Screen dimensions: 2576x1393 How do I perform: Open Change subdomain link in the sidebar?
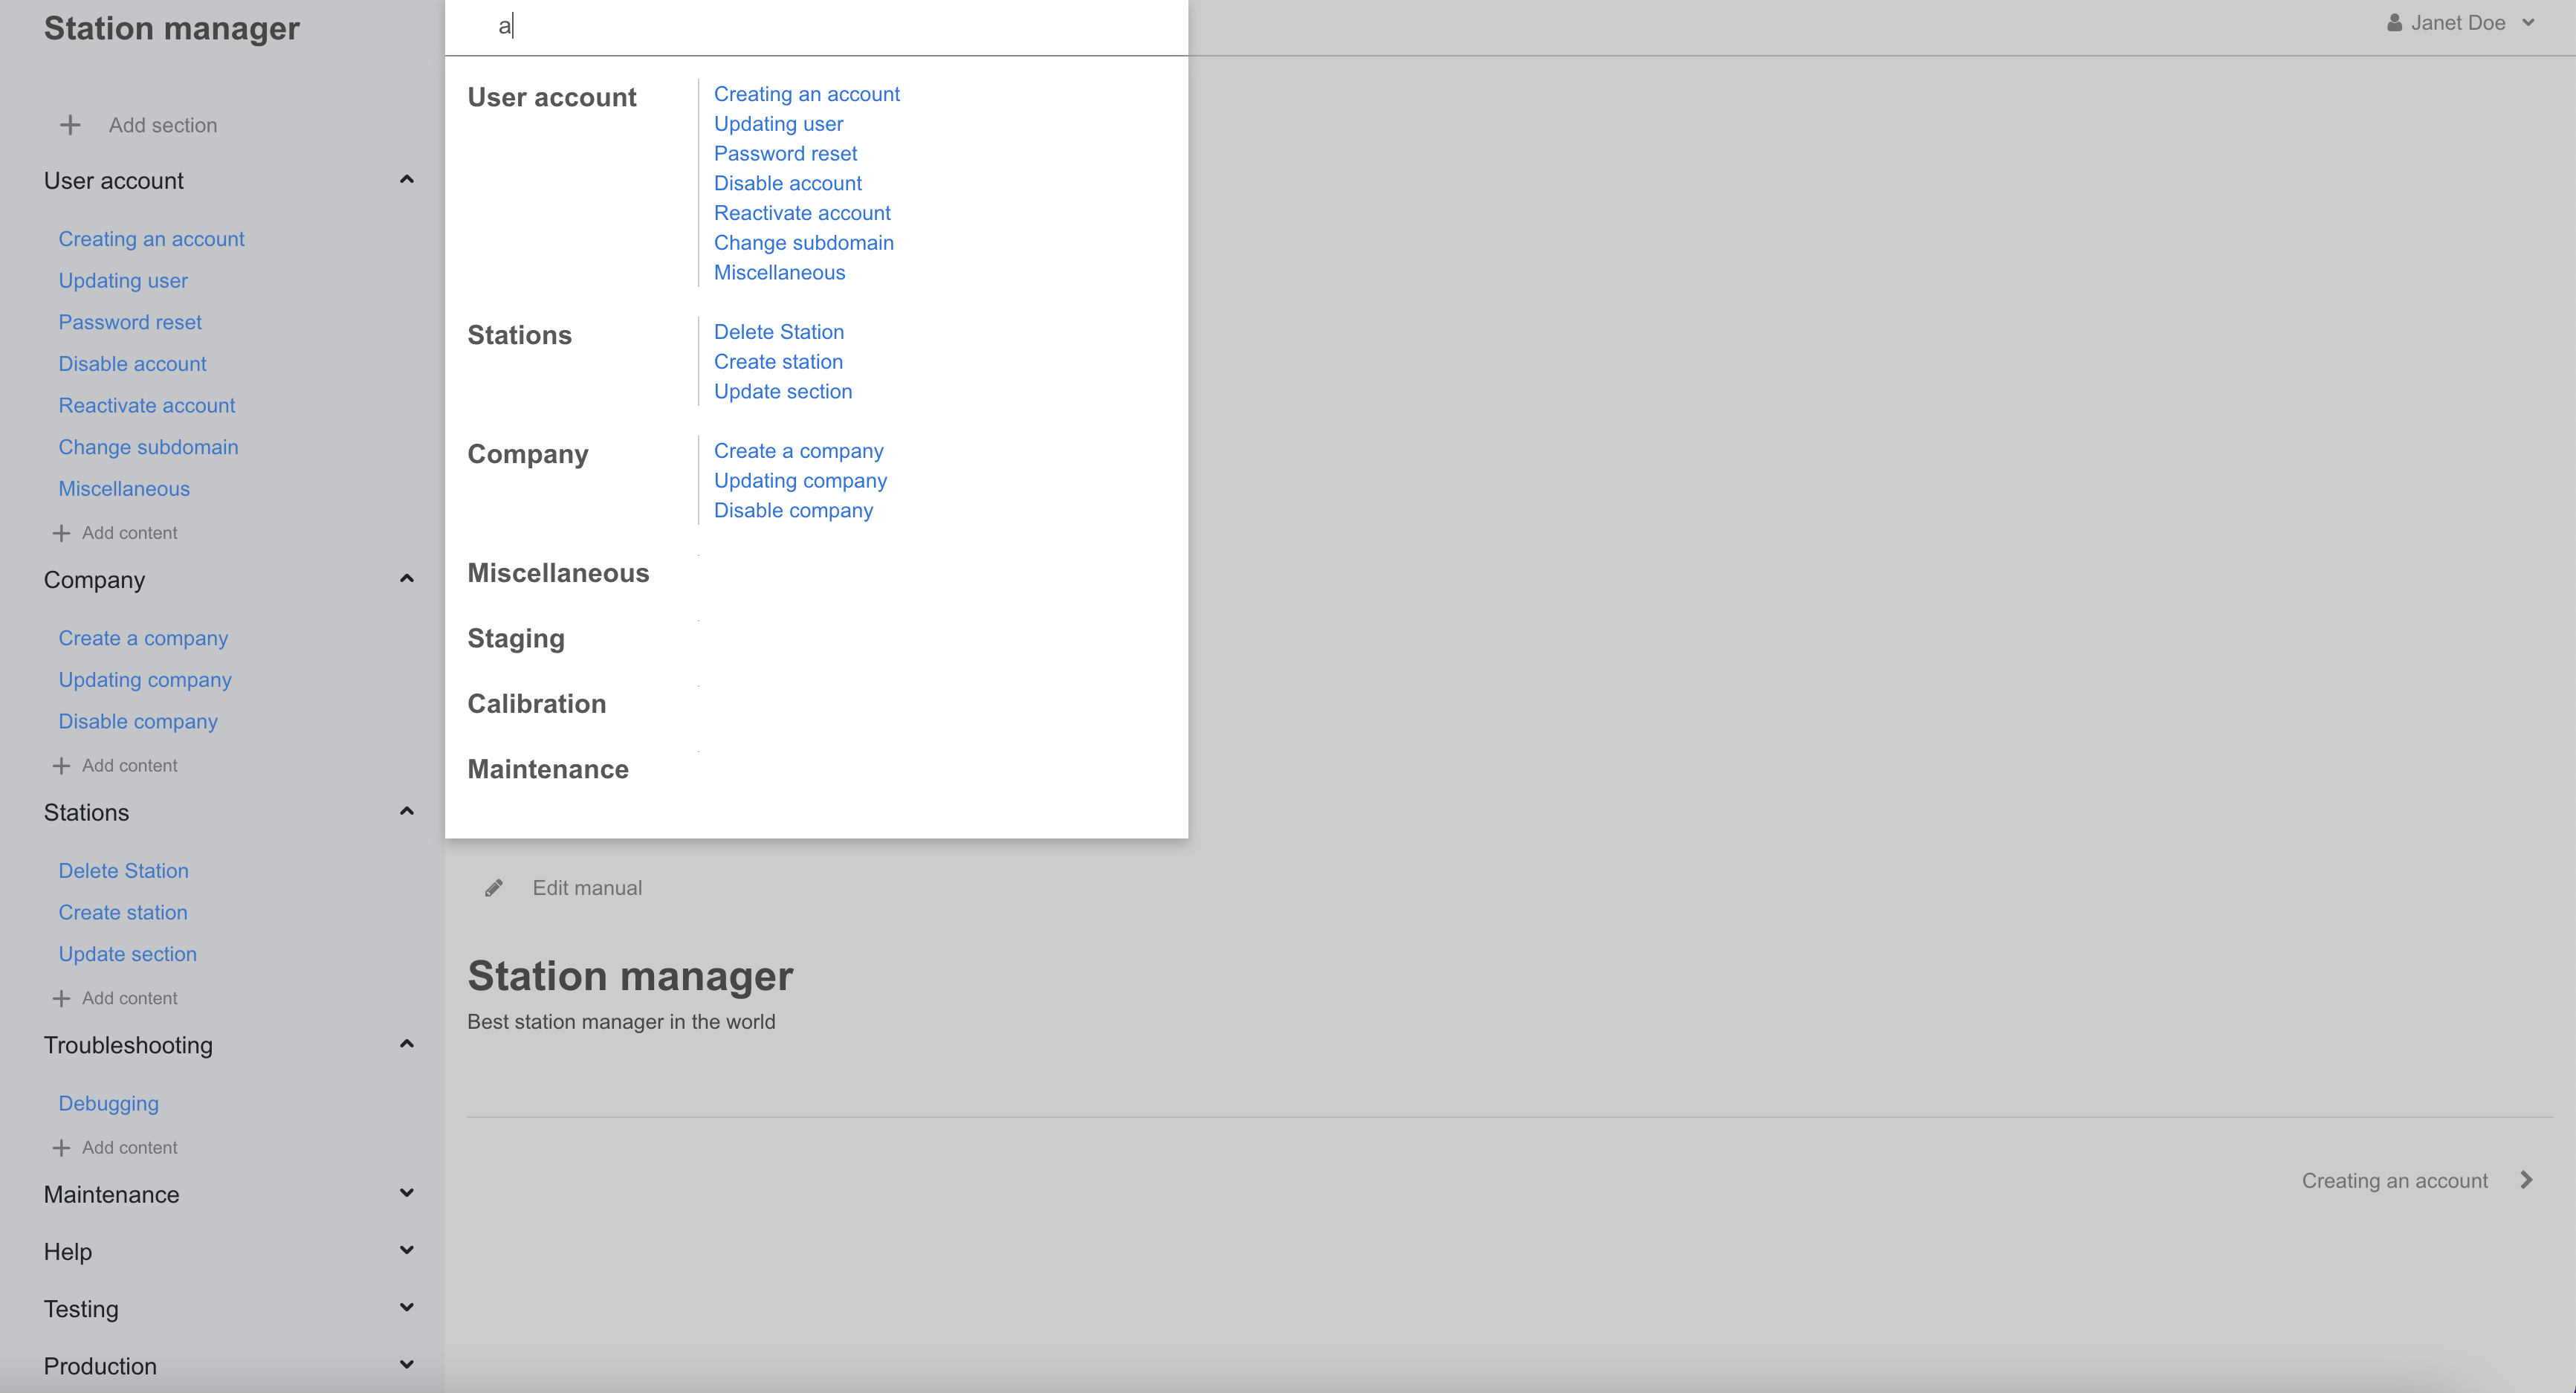coord(148,447)
